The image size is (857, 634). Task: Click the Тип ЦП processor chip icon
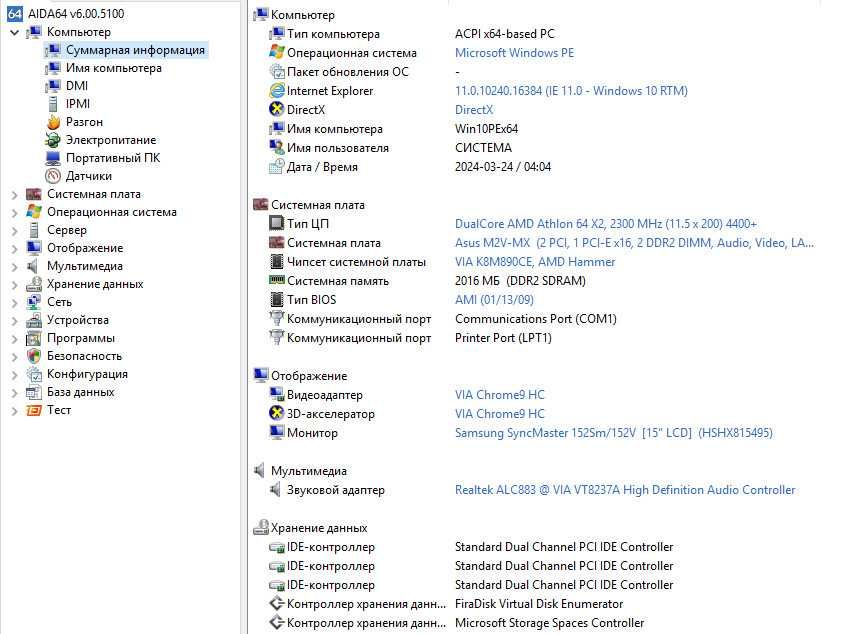pos(277,223)
